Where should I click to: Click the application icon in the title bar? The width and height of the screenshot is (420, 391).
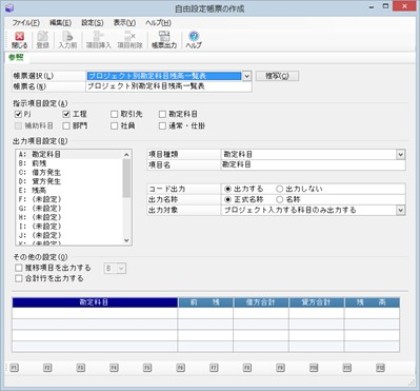click(9, 8)
